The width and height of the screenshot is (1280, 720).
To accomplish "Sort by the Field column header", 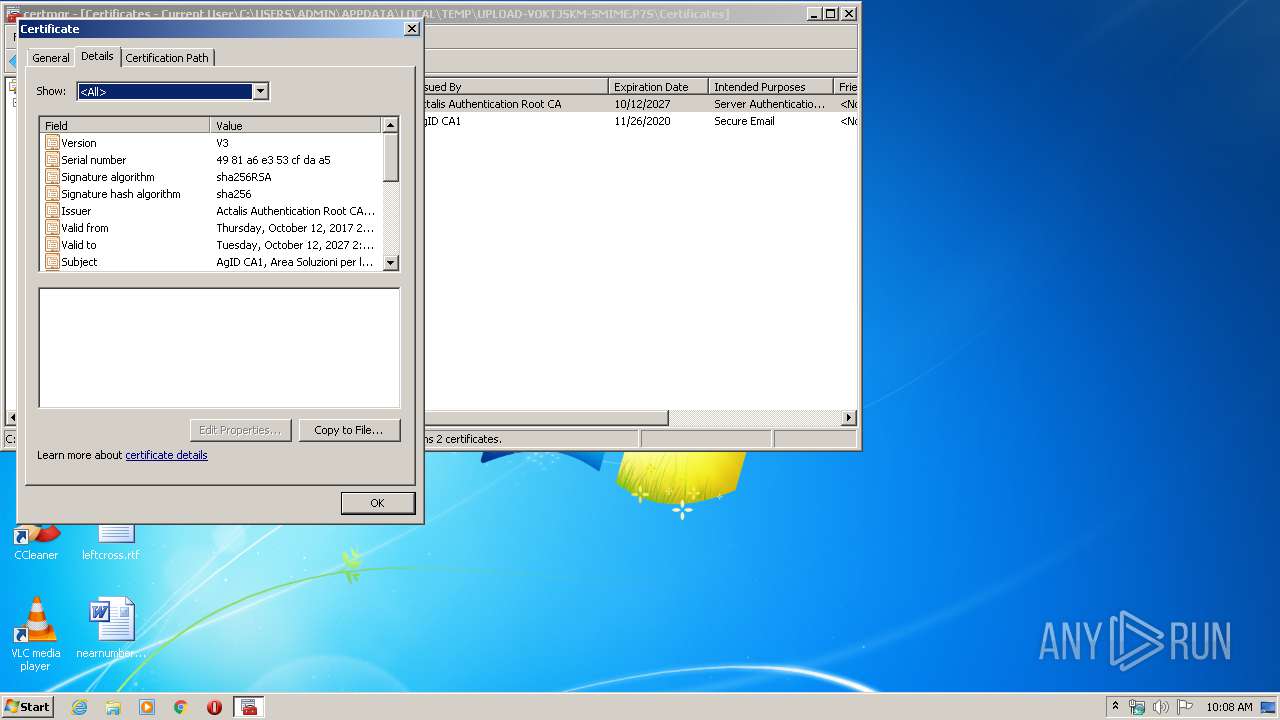I will point(125,126).
